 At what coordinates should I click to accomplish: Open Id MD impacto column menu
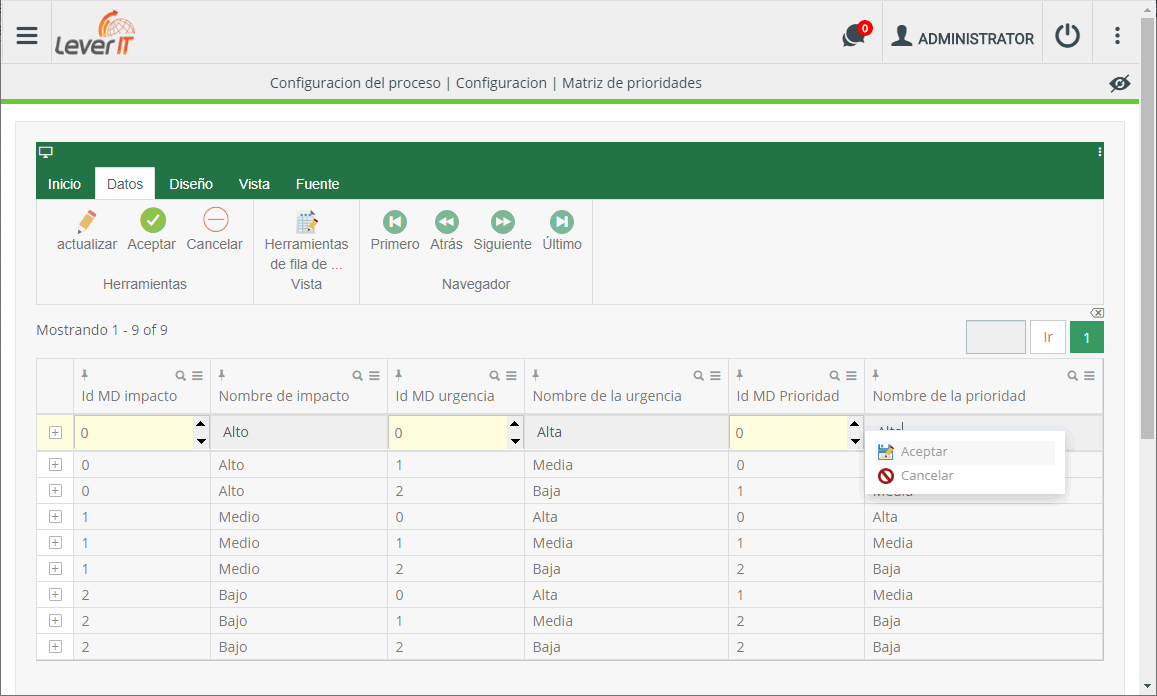197,376
